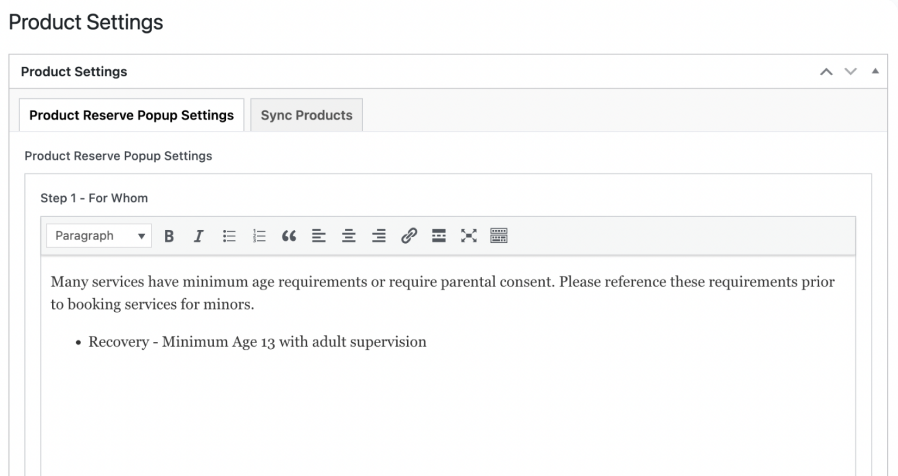This screenshot has height=476, width=898.
Task: Select Product Reserve Popup Settings tab
Action: 132,115
